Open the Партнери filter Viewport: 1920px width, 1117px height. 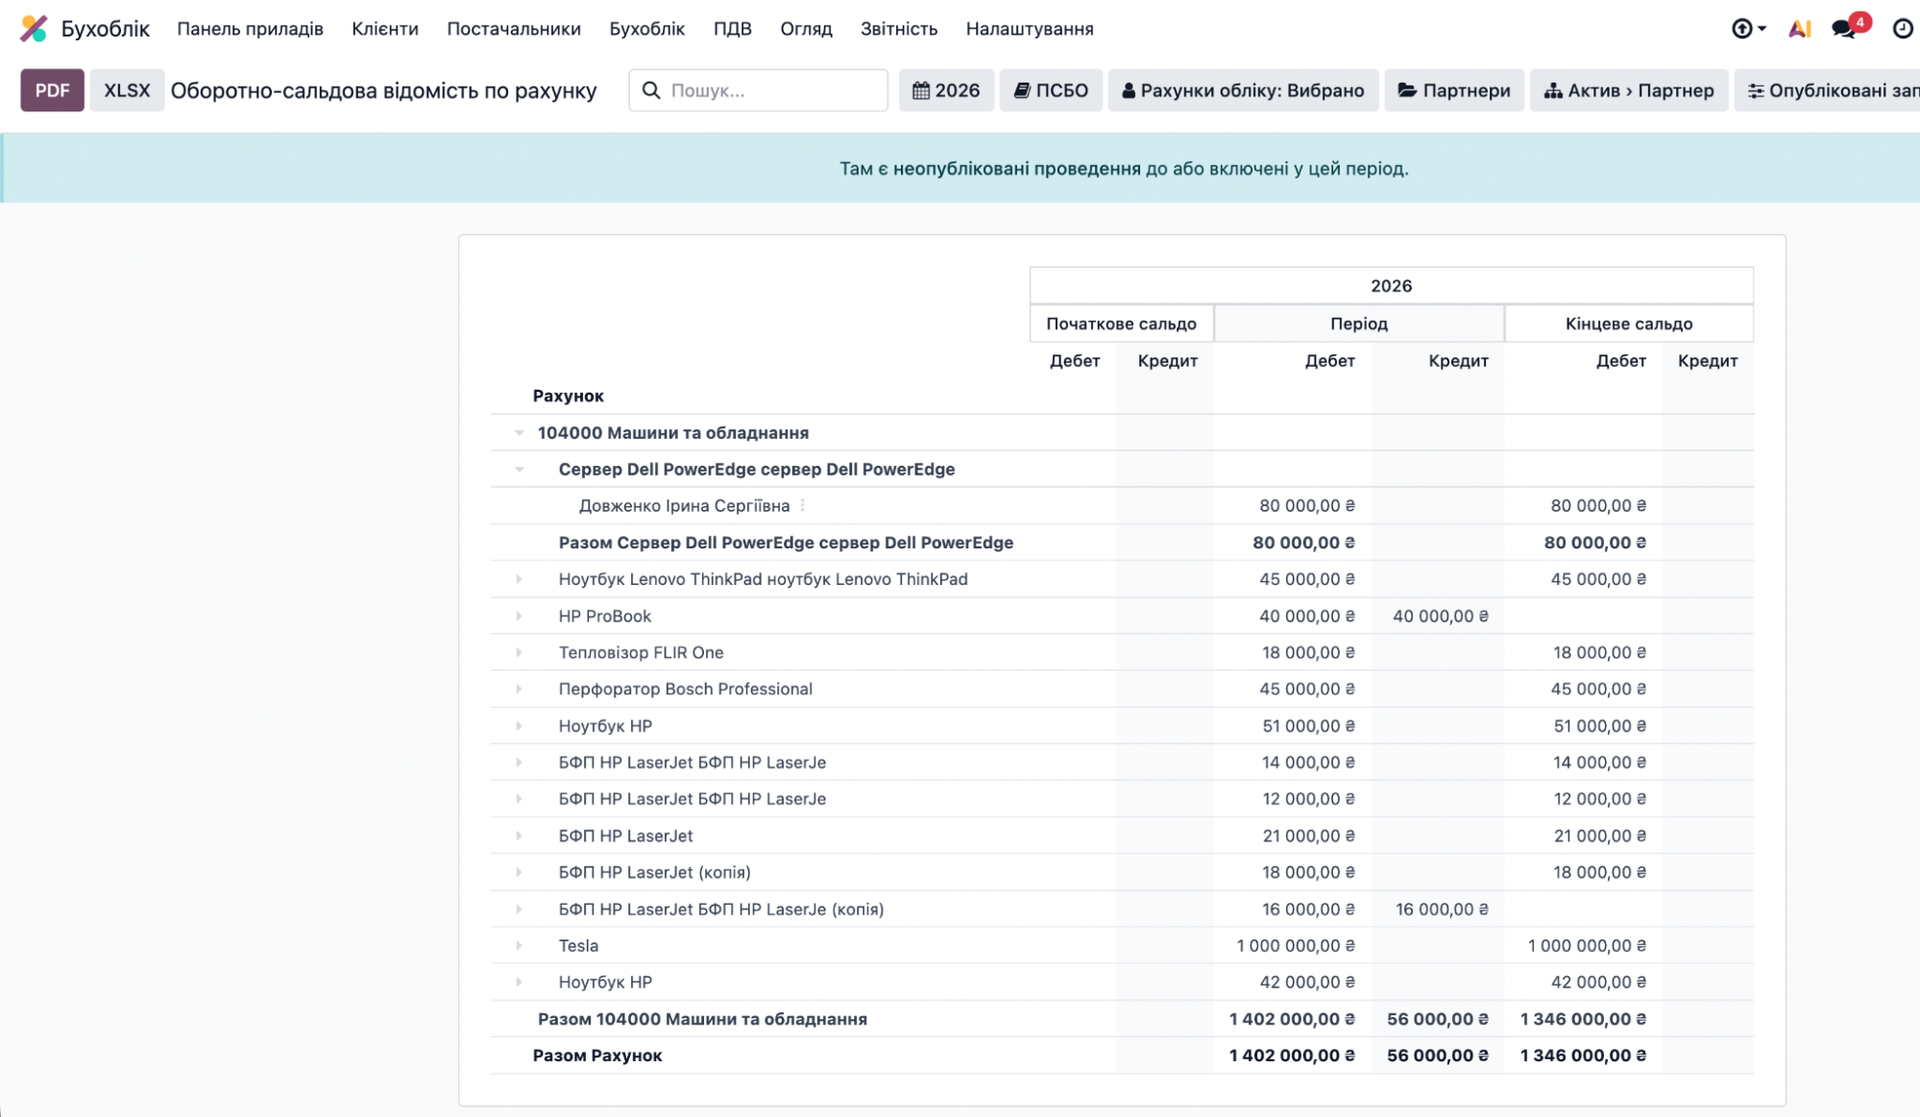(1454, 90)
